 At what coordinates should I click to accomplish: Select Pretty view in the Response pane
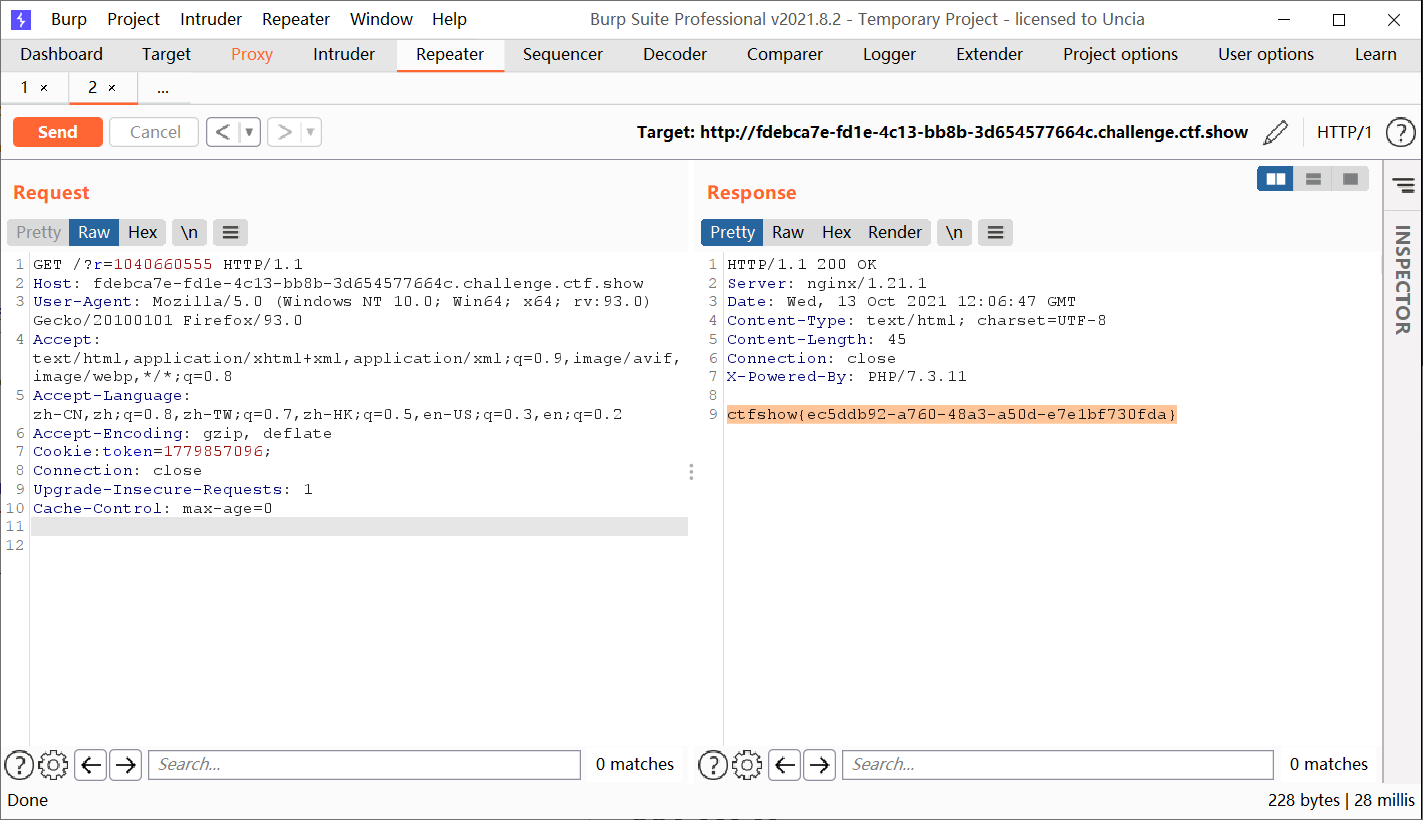pos(732,232)
